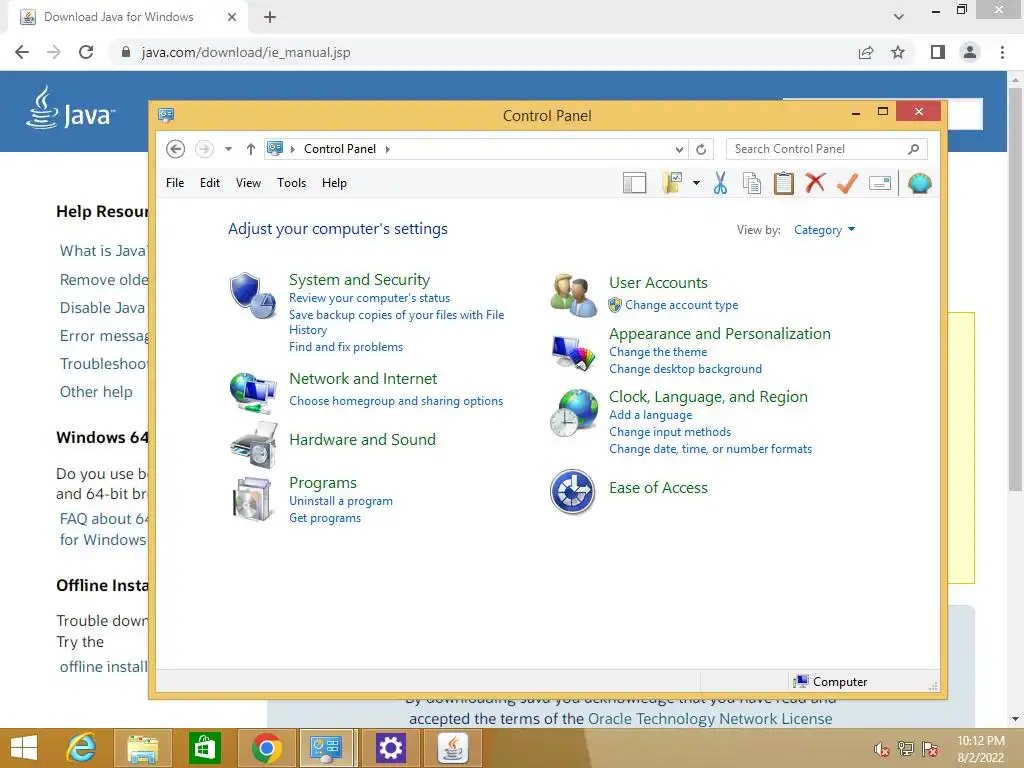Open Internet Explorer from taskbar

pyautogui.click(x=82, y=748)
